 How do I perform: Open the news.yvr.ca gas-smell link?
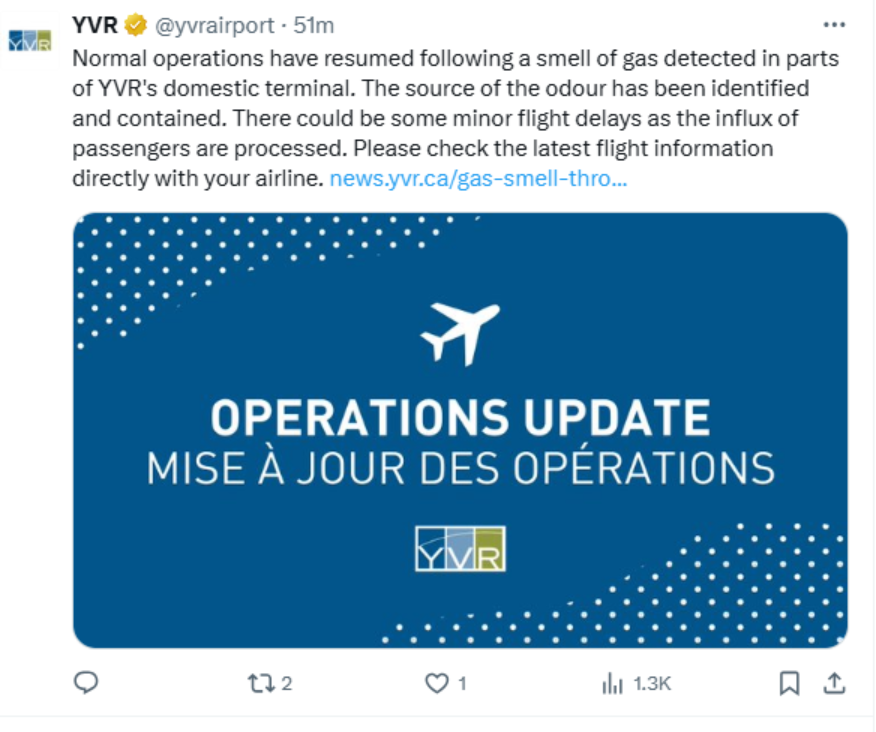[x=478, y=180]
